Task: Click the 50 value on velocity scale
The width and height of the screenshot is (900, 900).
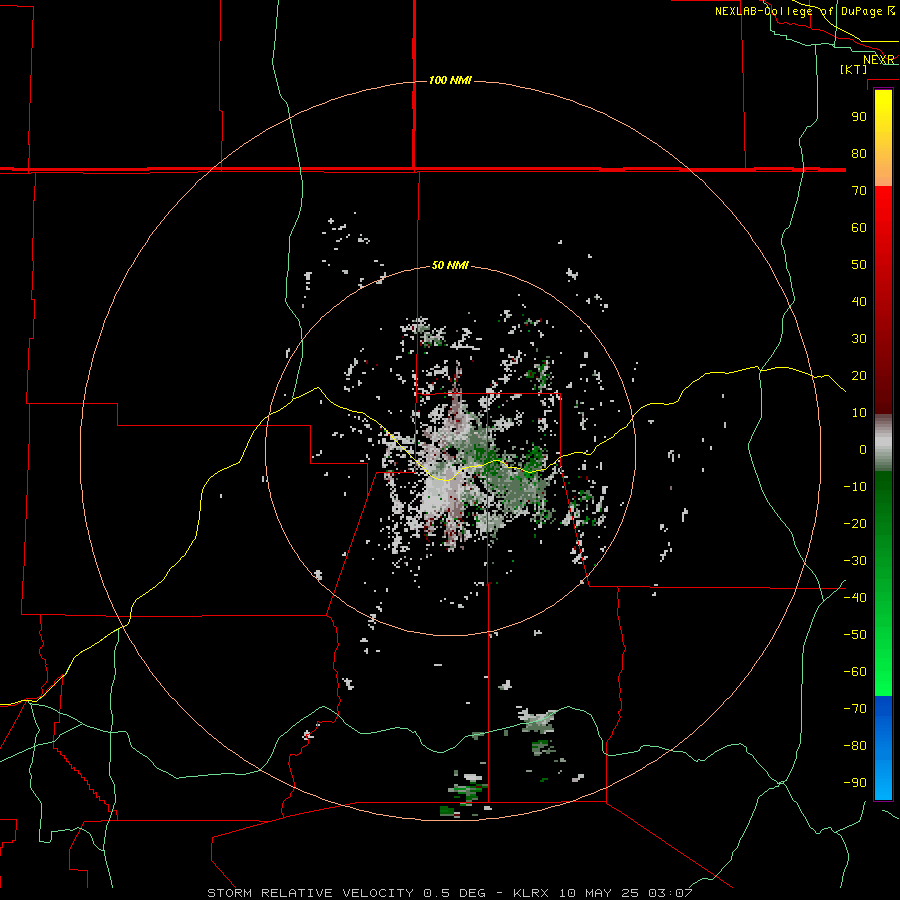Action: 859,265
